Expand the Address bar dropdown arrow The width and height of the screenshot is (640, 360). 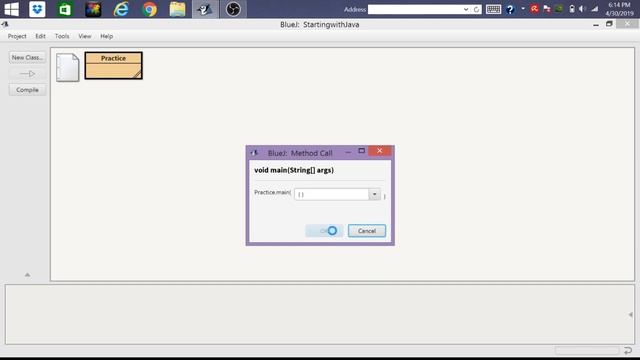[466, 9]
